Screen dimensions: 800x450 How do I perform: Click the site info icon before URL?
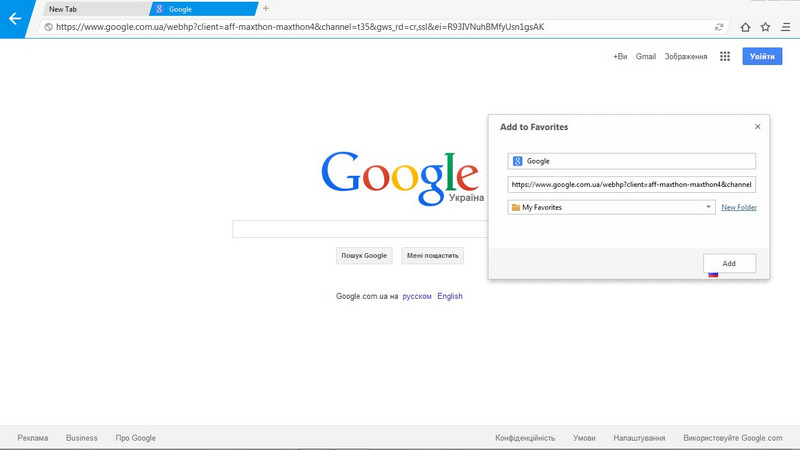[x=48, y=27]
